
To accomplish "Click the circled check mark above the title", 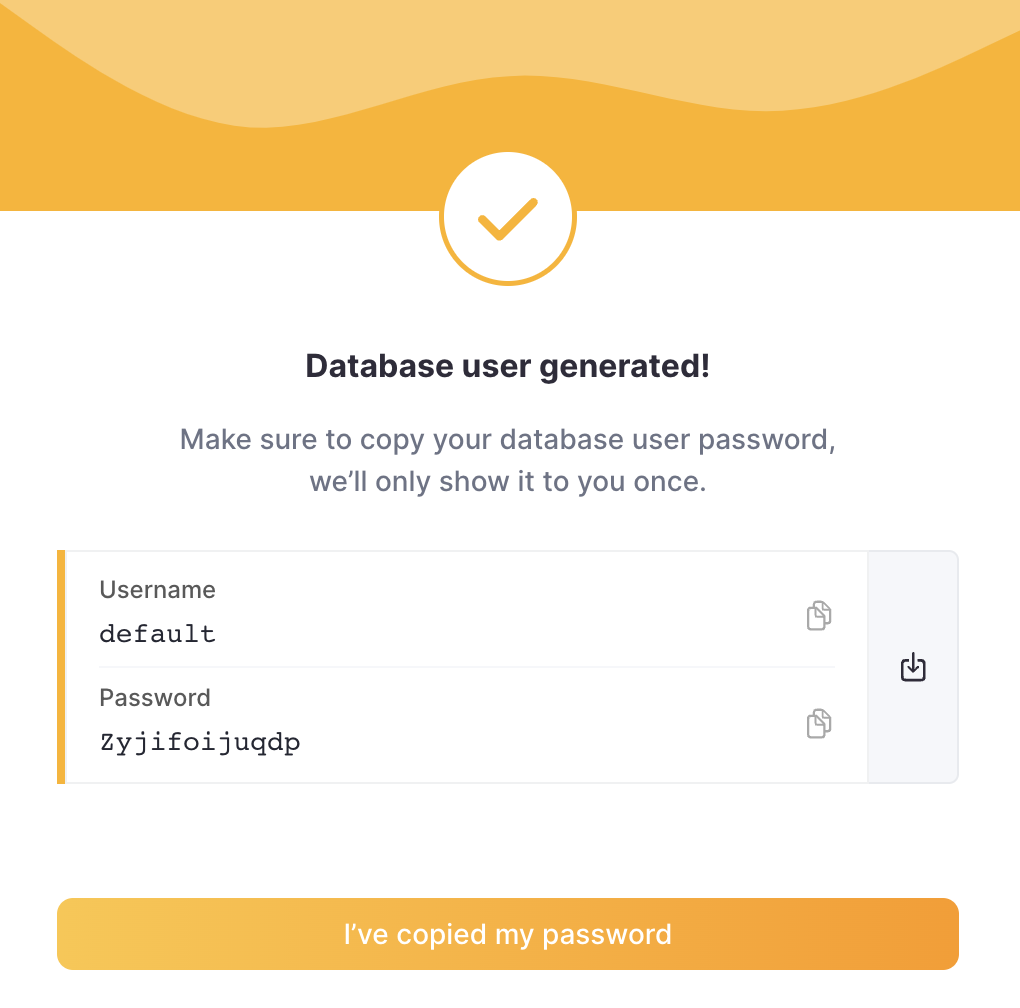I will (508, 216).
